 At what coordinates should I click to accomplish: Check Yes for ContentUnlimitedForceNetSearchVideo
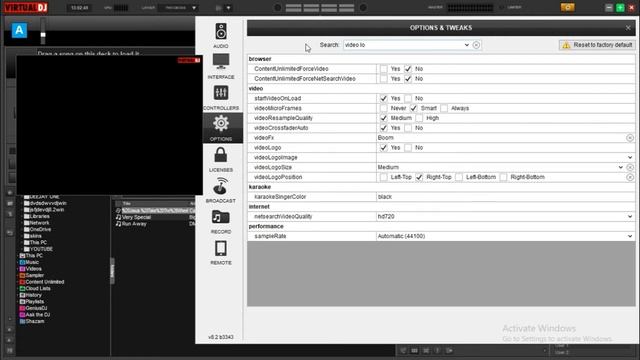383,79
